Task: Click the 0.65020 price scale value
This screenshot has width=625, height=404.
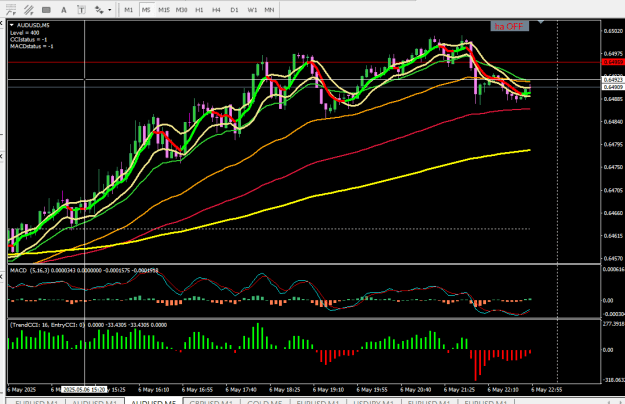Action: pyautogui.click(x=613, y=31)
